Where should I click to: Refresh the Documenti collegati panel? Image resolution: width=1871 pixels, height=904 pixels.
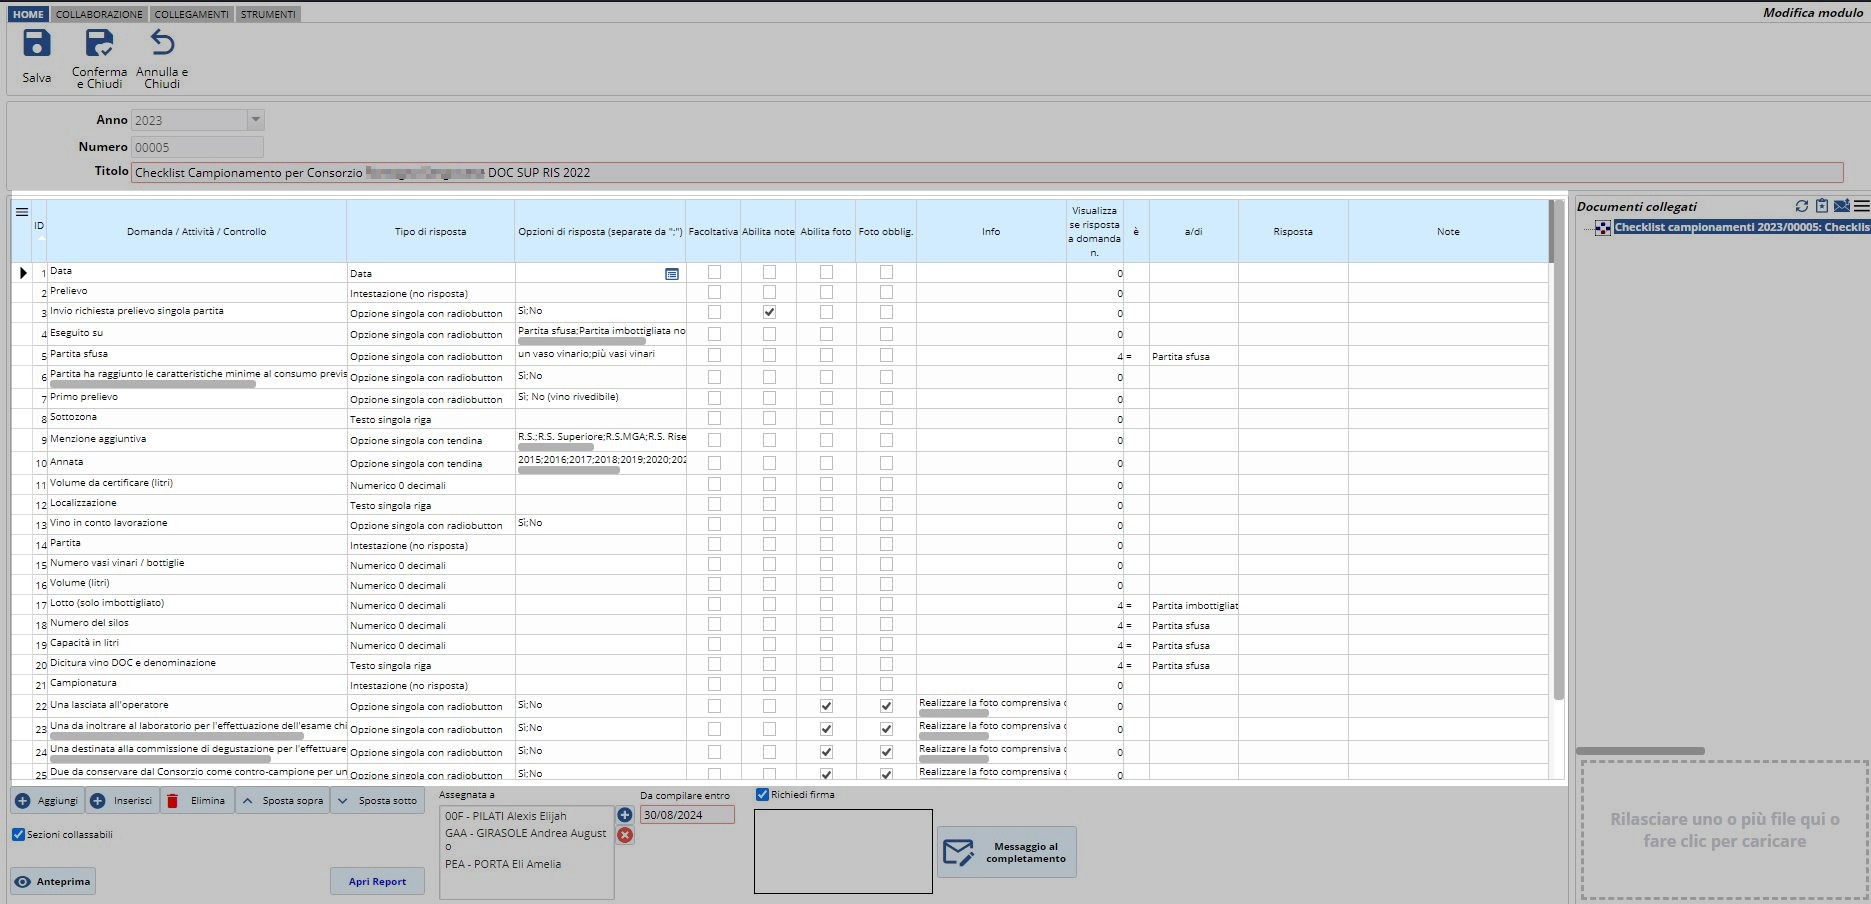1801,206
